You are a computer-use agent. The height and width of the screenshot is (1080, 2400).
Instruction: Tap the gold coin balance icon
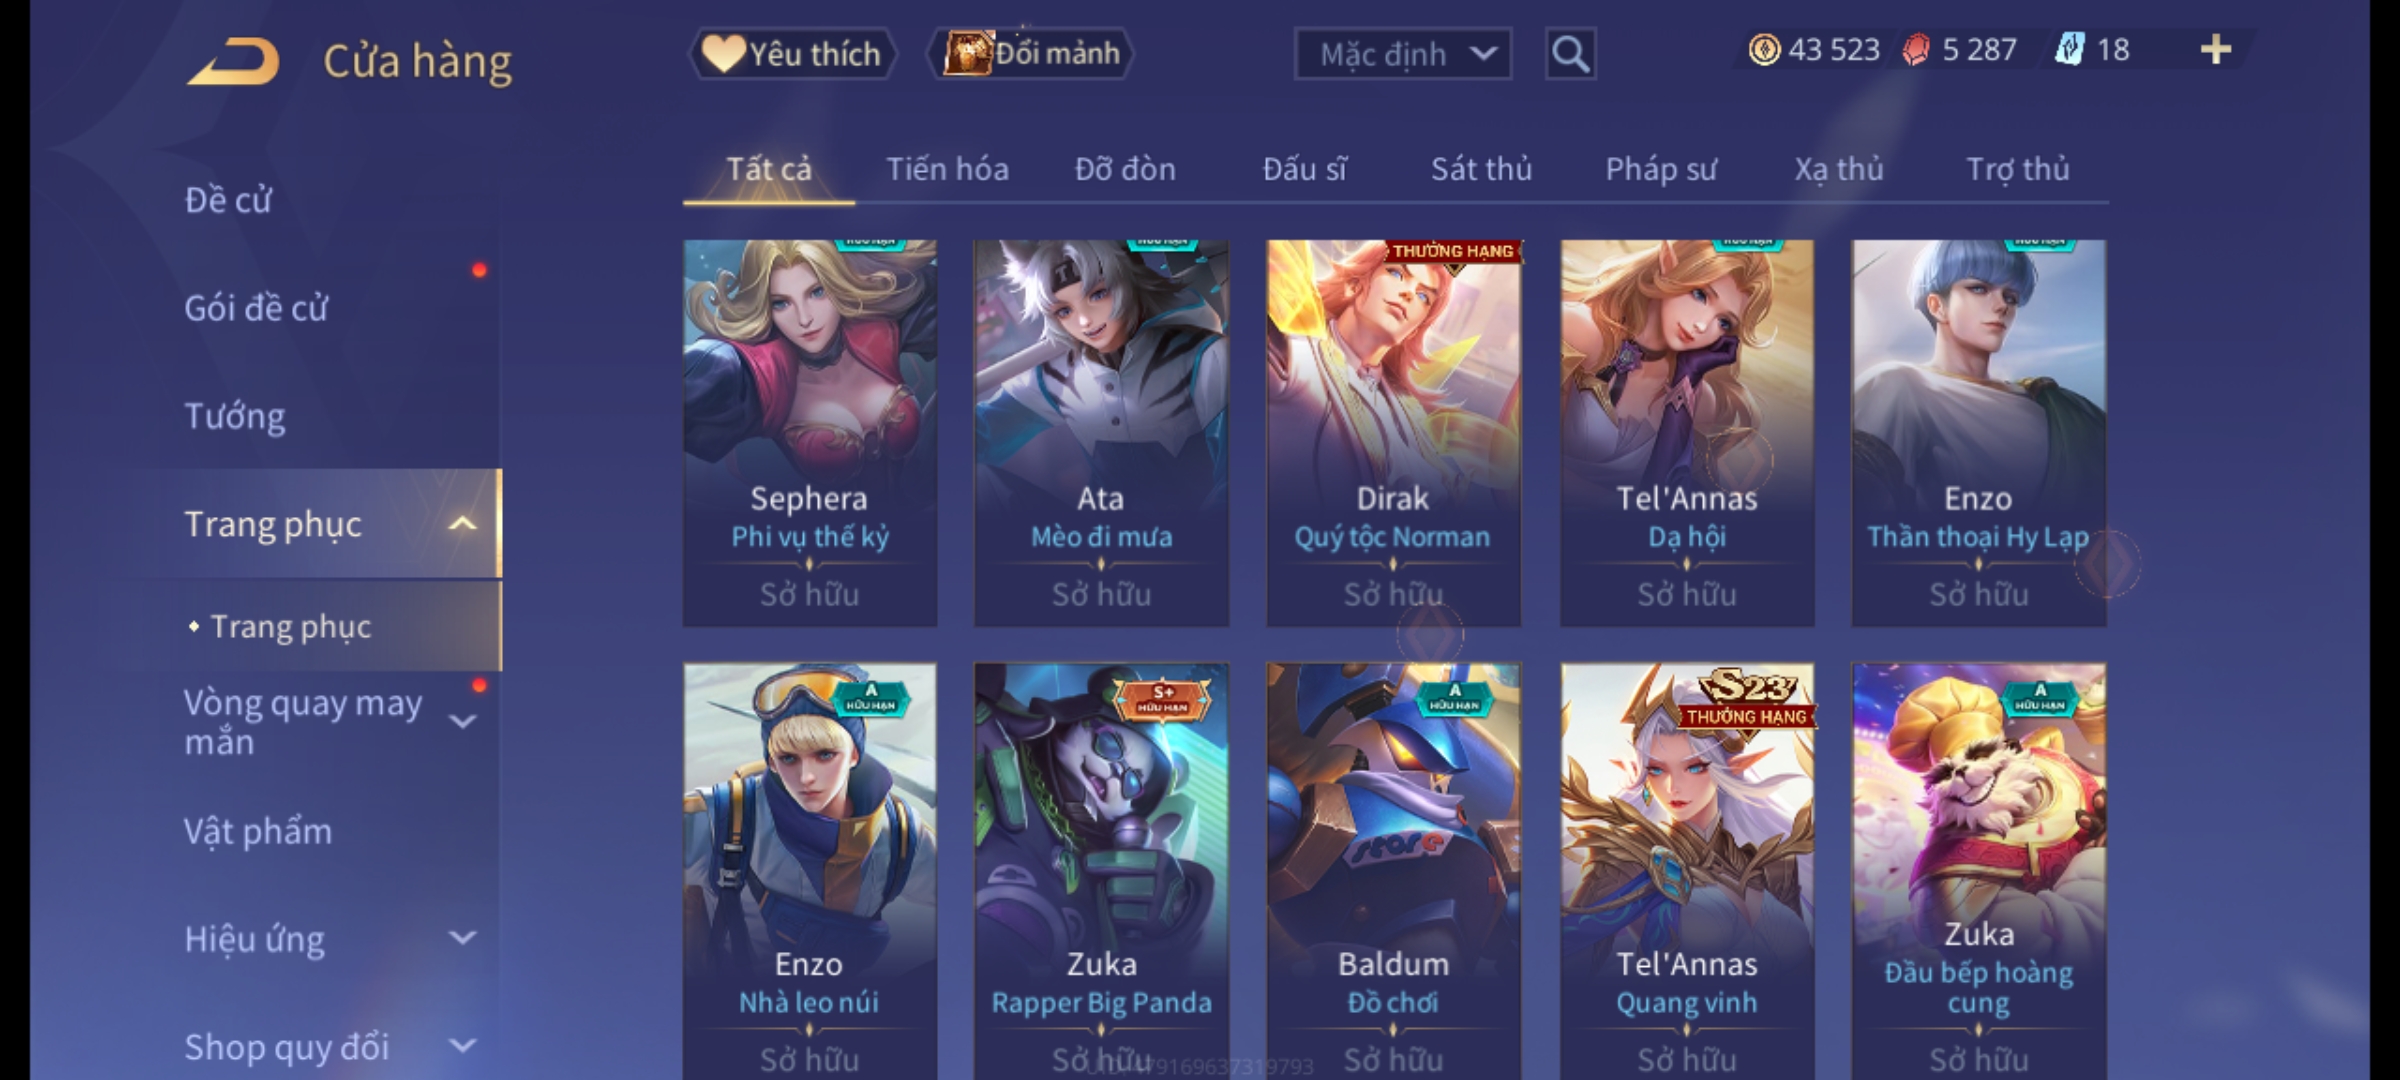coord(1764,50)
